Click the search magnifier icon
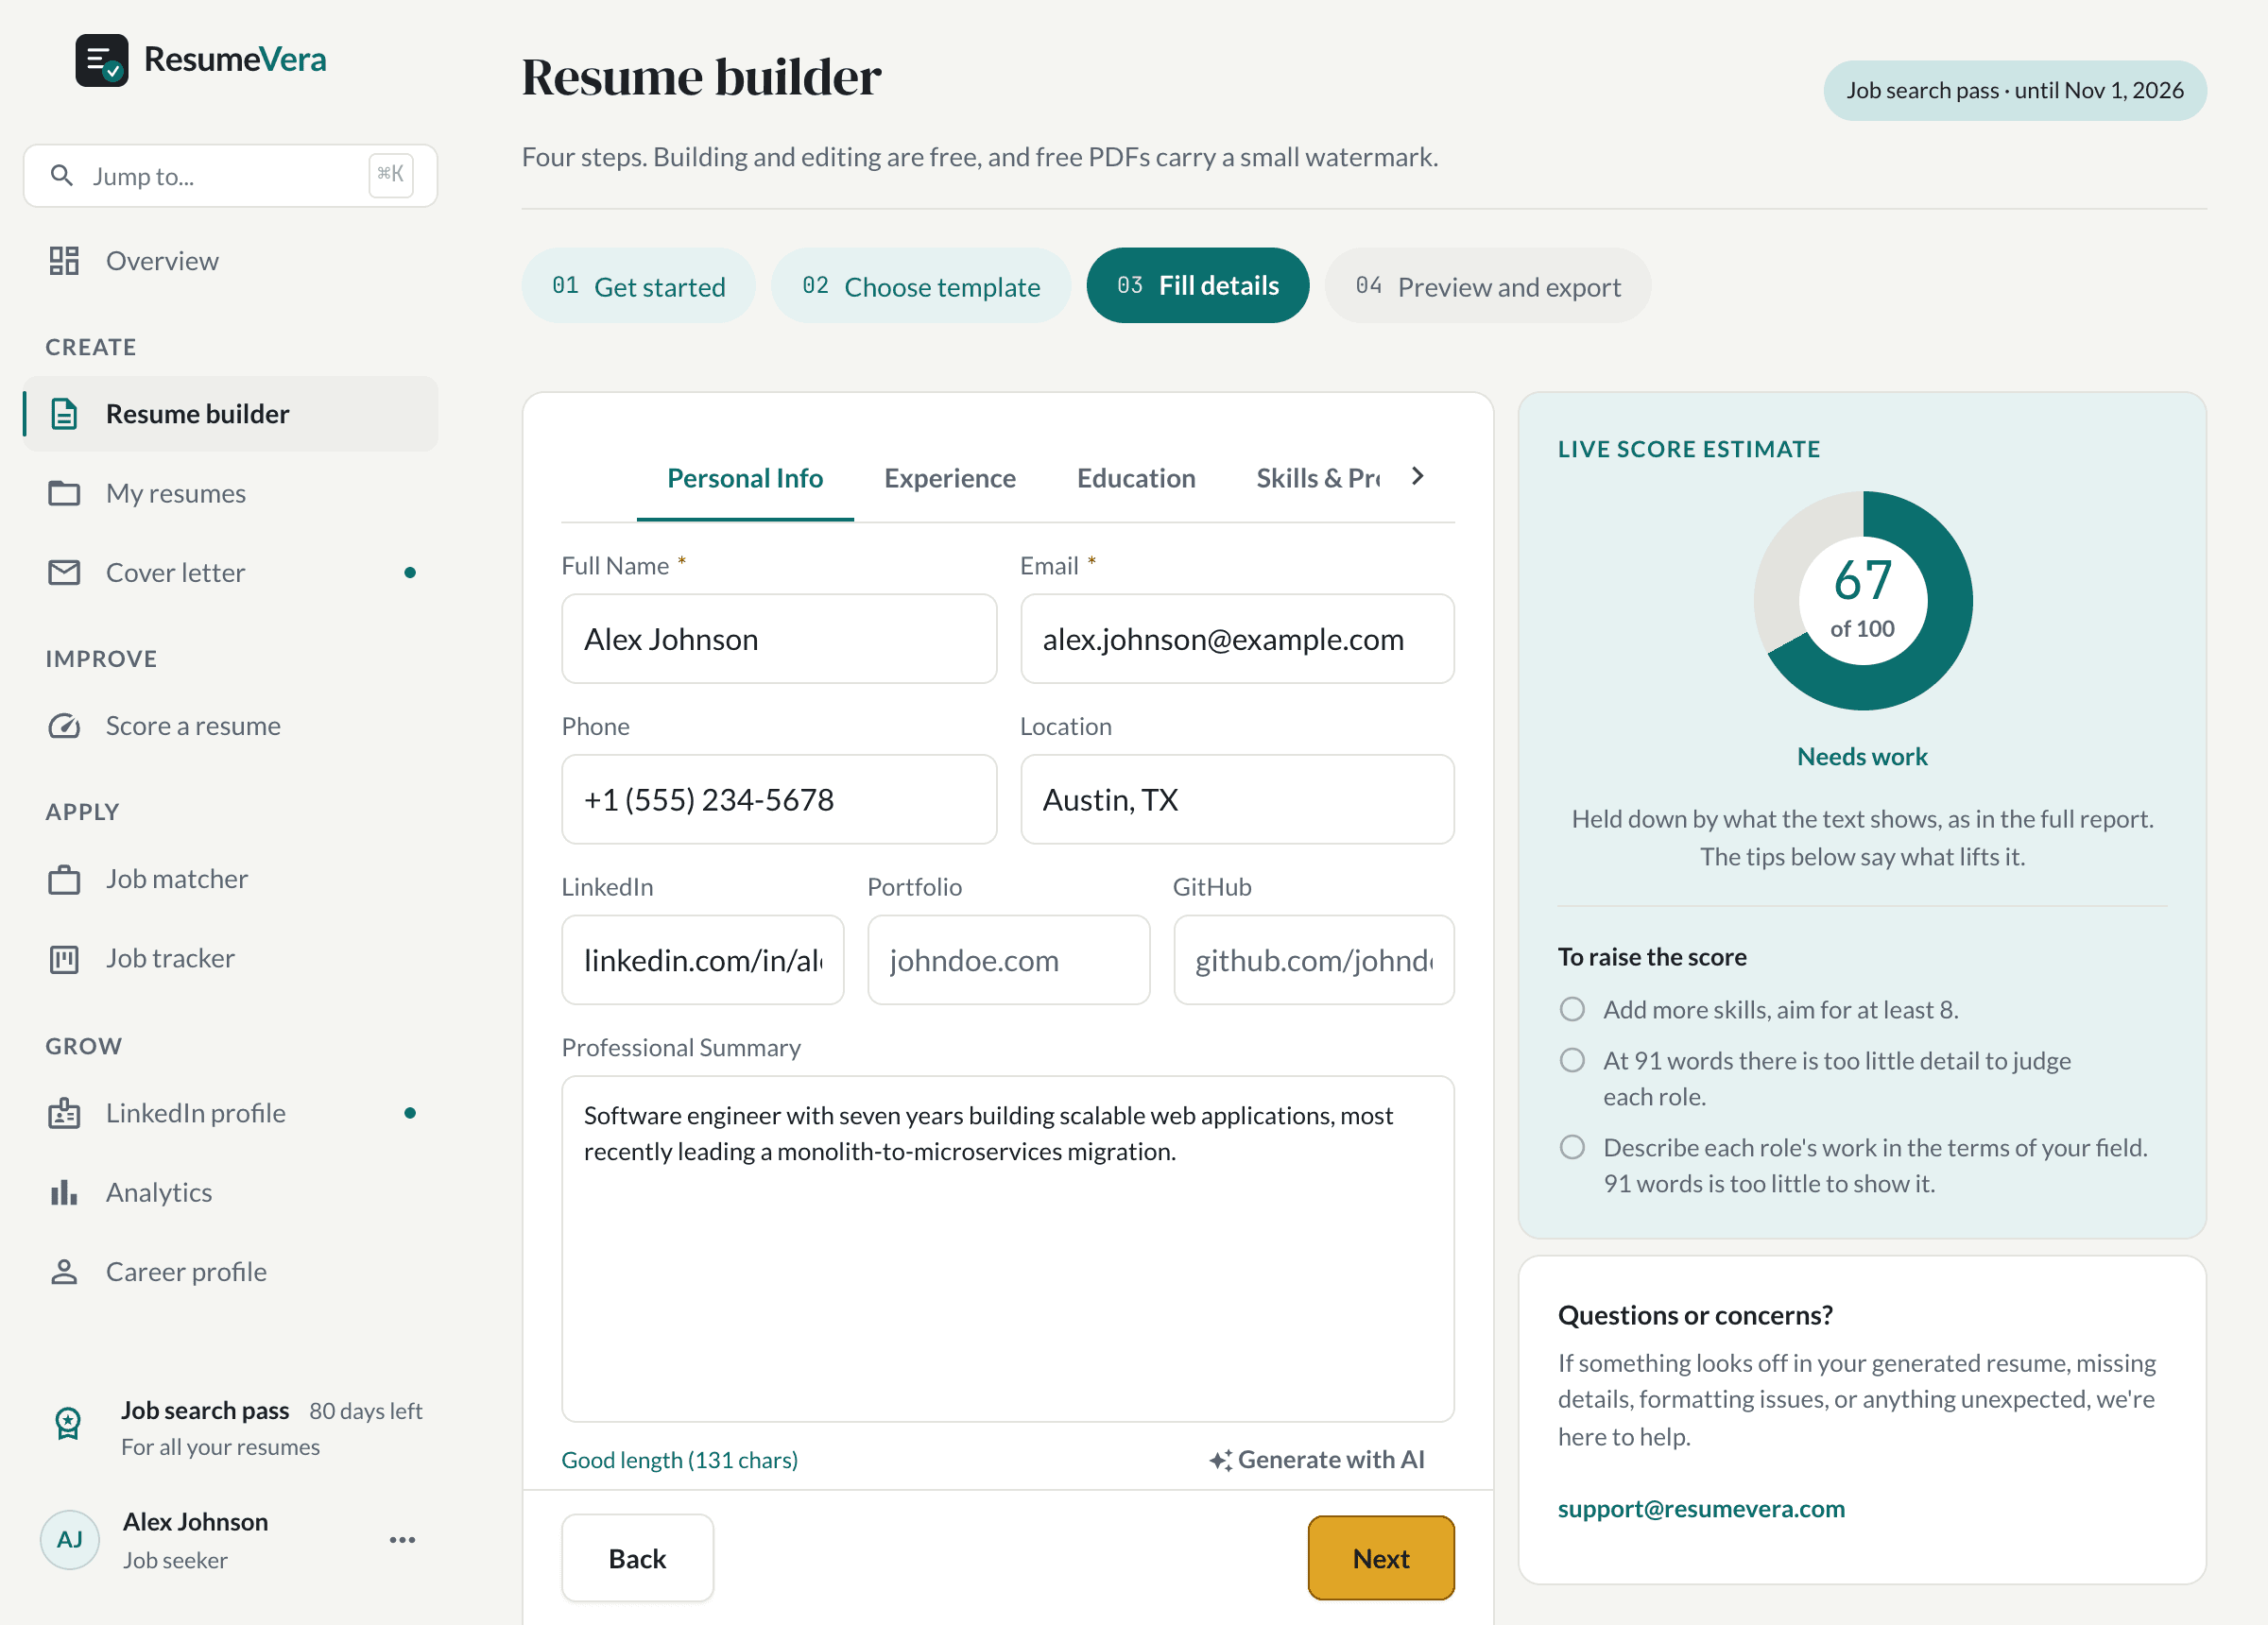Viewport: 2268px width, 1625px height. click(62, 175)
